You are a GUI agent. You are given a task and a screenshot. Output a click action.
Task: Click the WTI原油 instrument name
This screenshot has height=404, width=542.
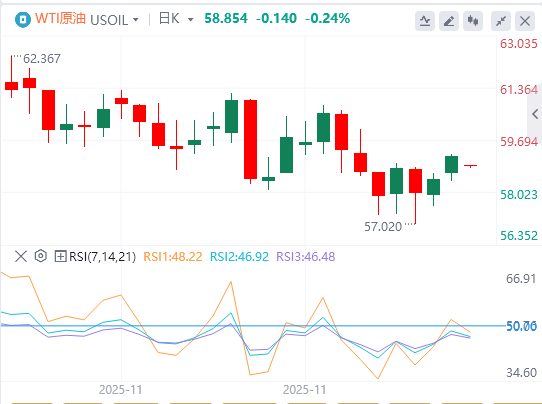[x=60, y=18]
